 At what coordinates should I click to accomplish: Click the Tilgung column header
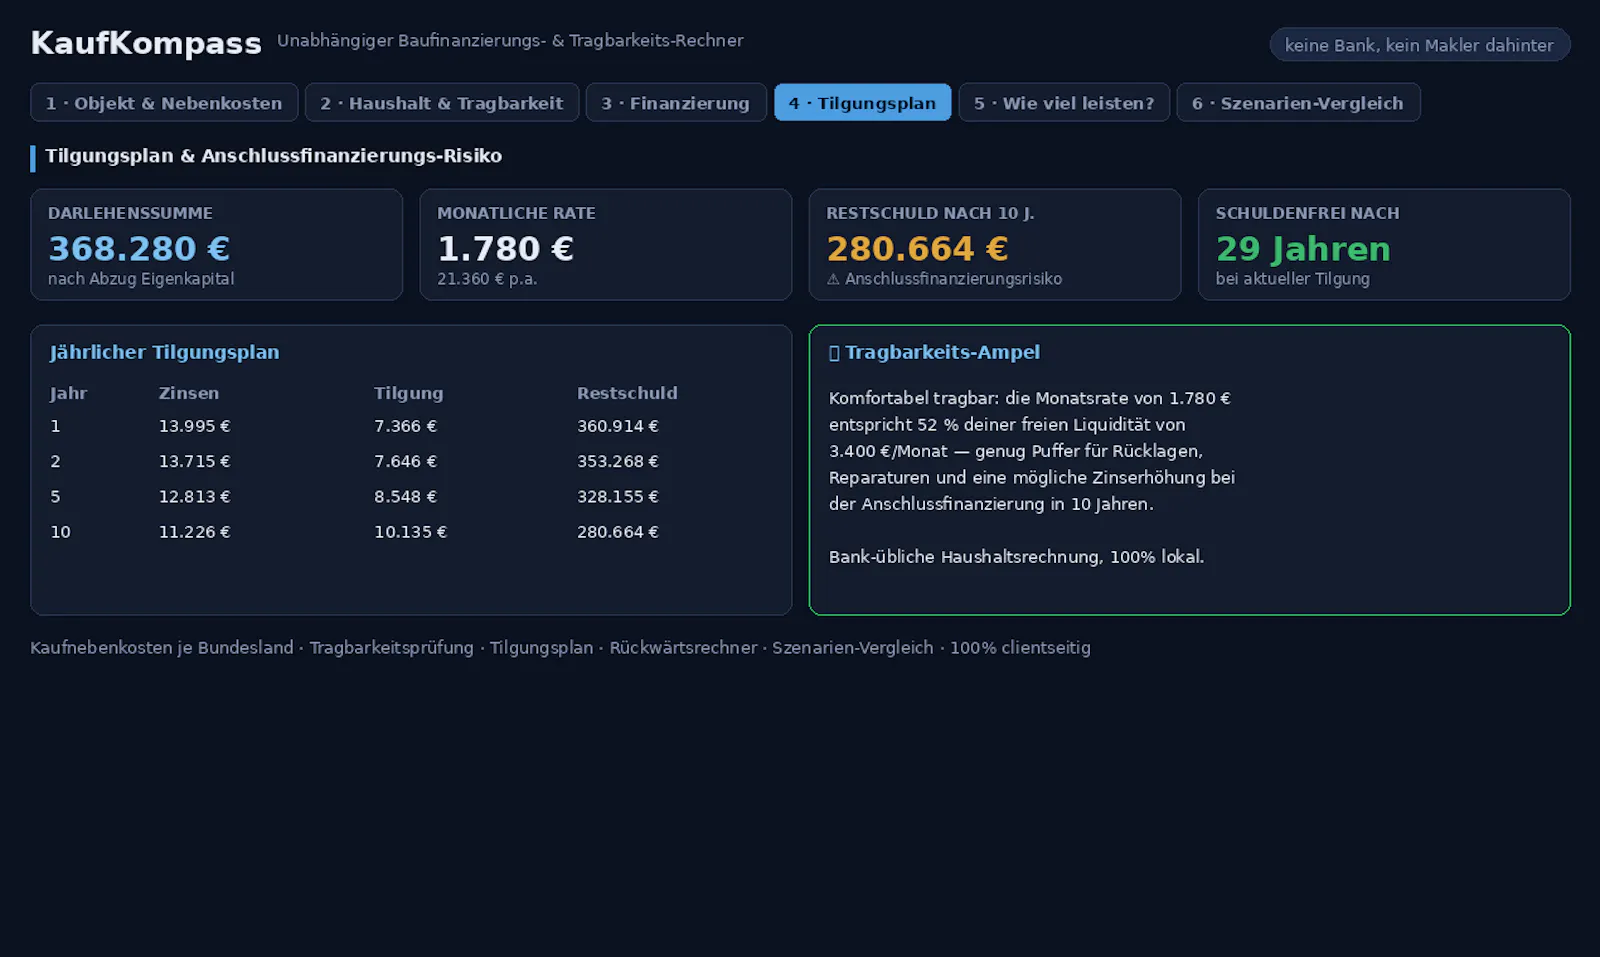point(409,393)
